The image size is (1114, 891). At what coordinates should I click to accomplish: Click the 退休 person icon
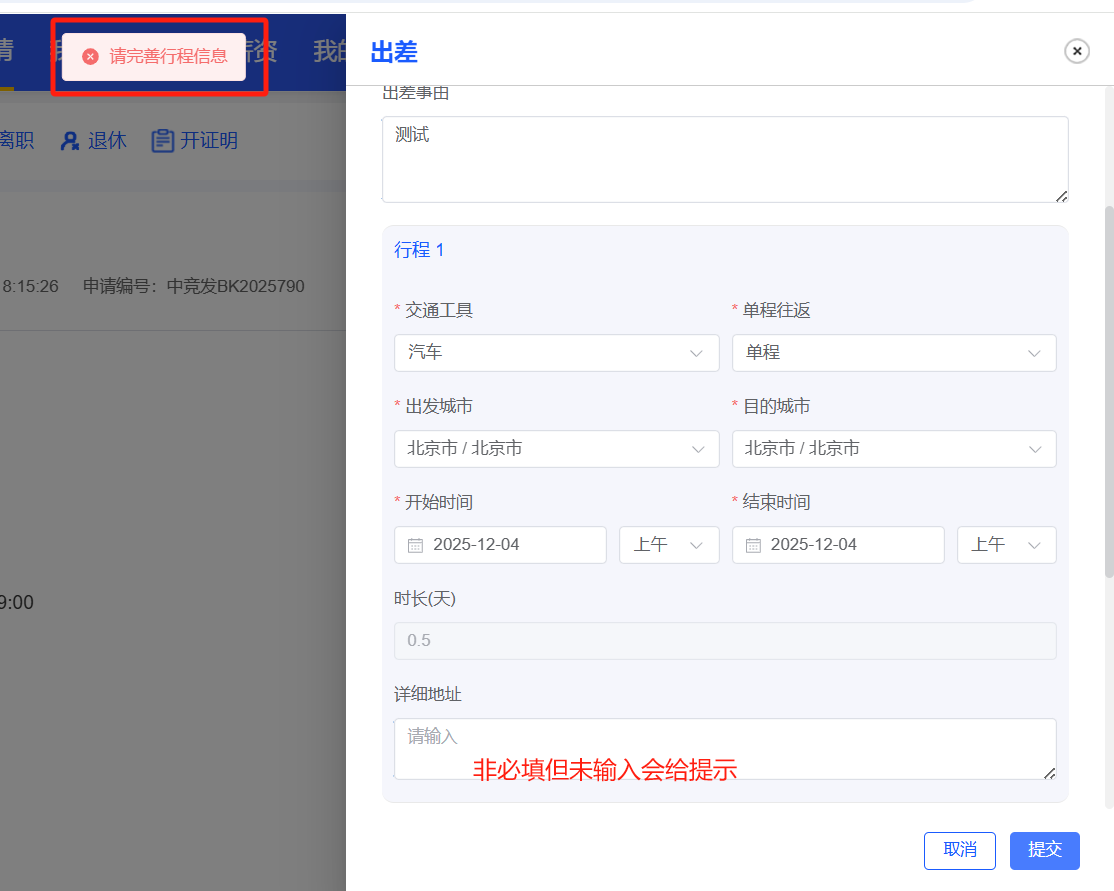pyautogui.click(x=69, y=141)
